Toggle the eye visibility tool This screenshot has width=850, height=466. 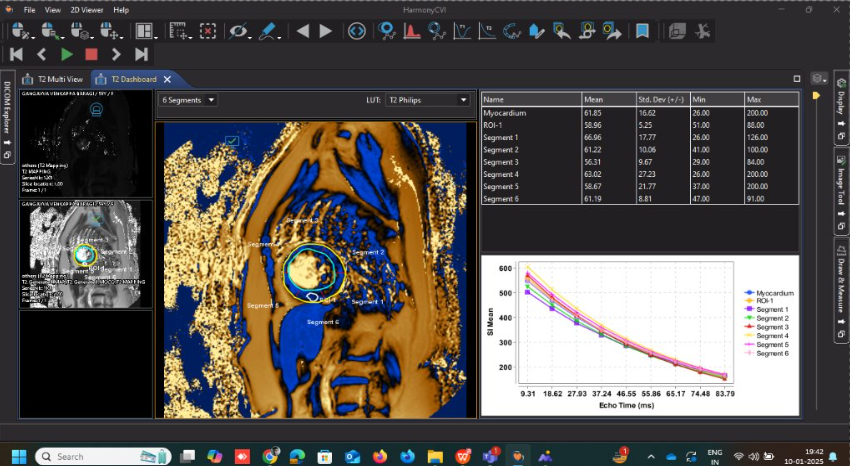238,31
